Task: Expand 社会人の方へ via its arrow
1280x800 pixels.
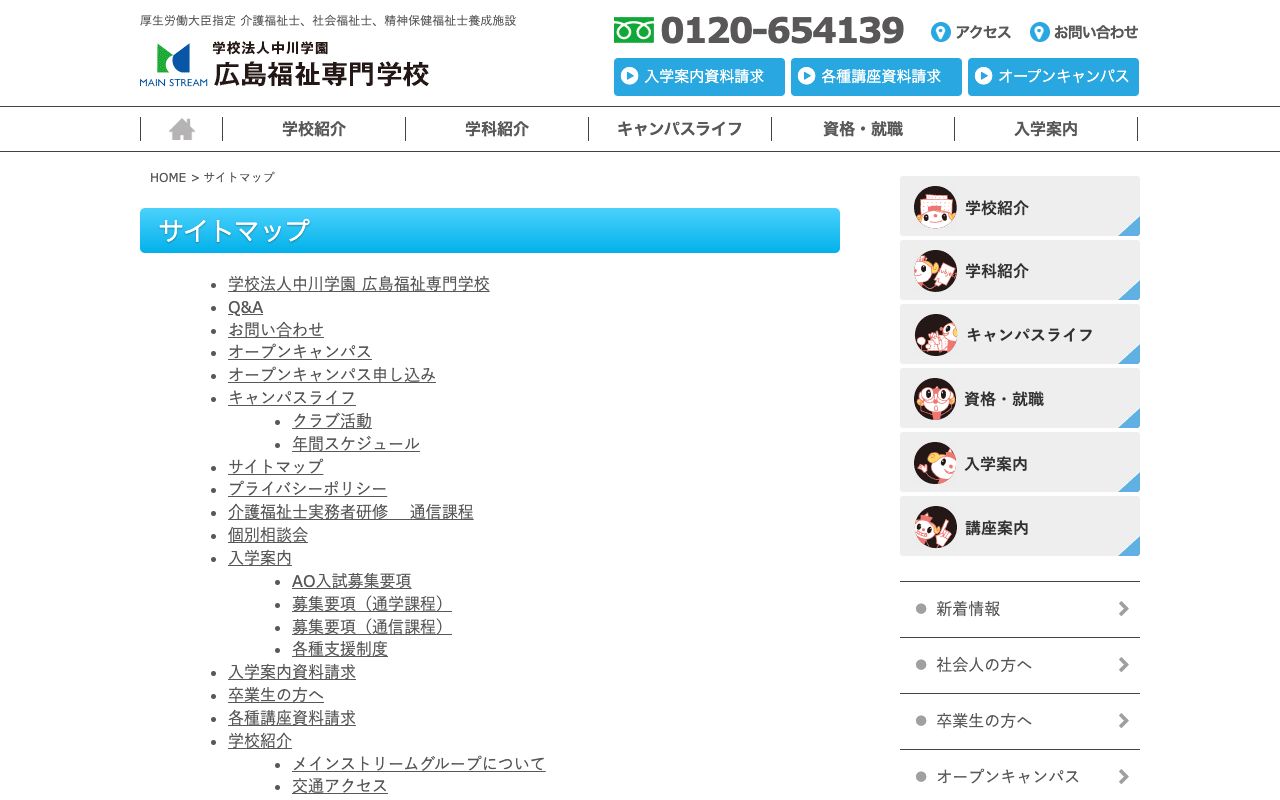Action: 1122,664
